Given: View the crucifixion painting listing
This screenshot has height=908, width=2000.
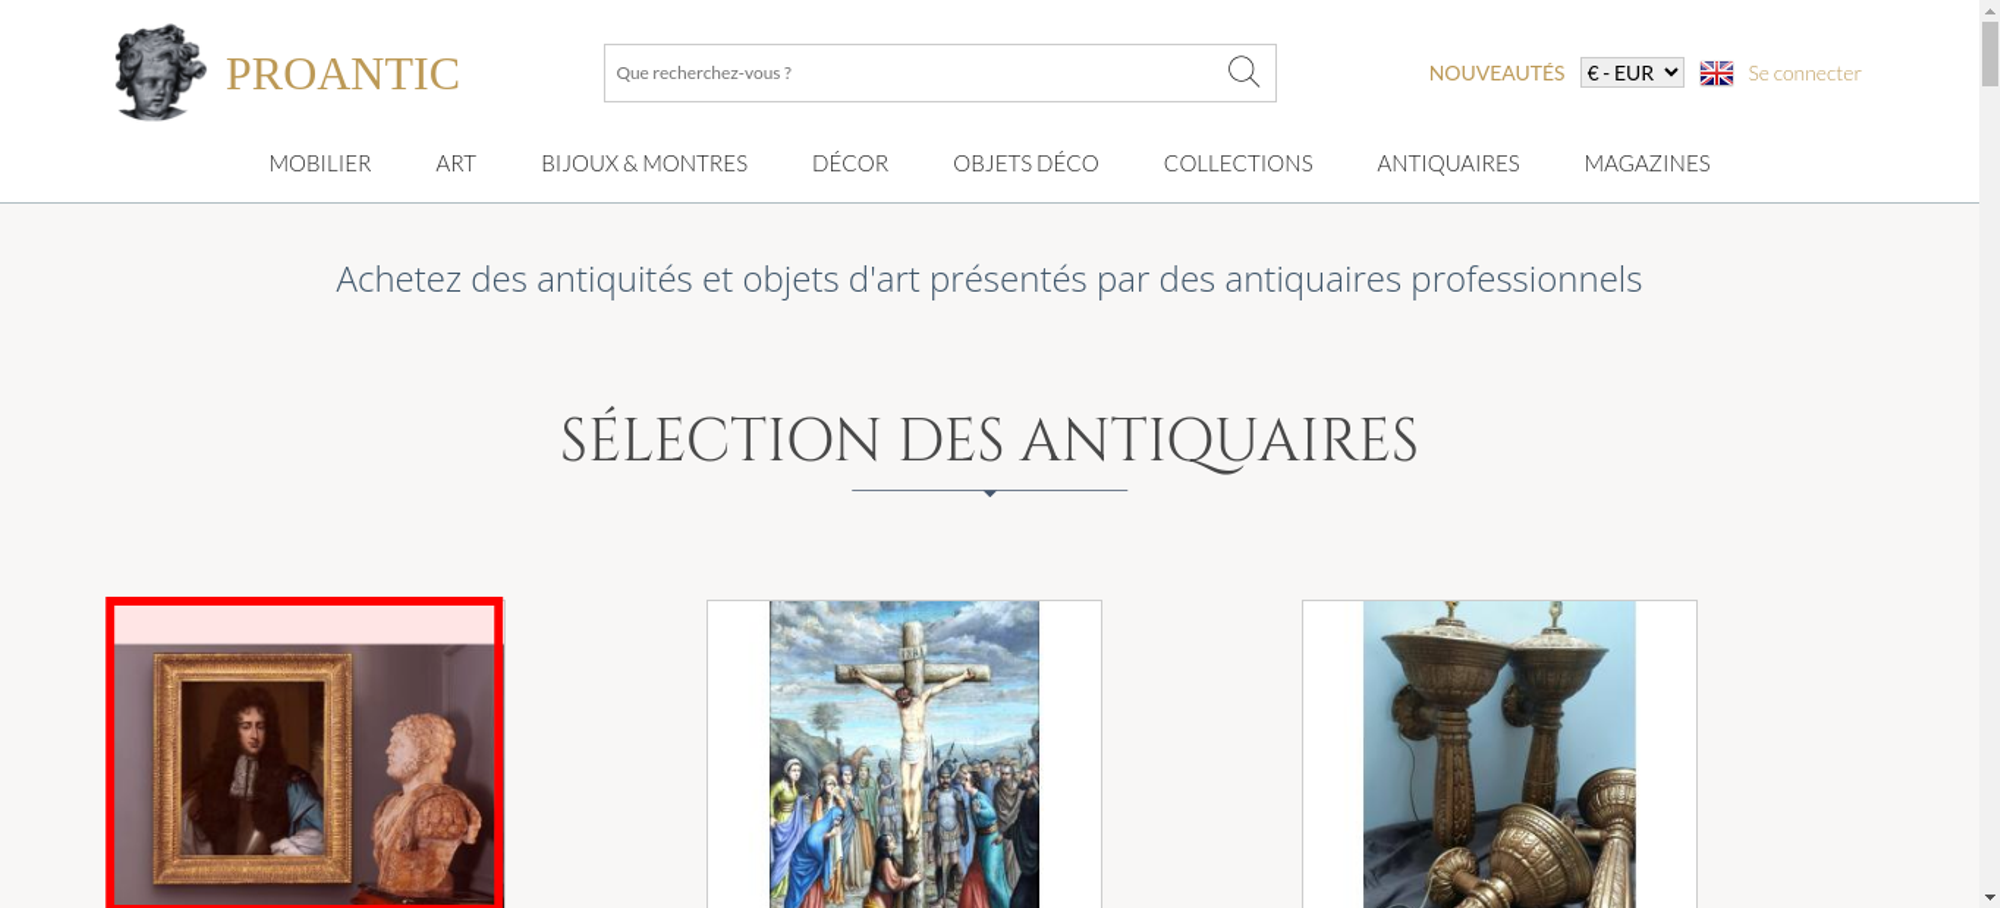Looking at the screenshot, I should [904, 755].
